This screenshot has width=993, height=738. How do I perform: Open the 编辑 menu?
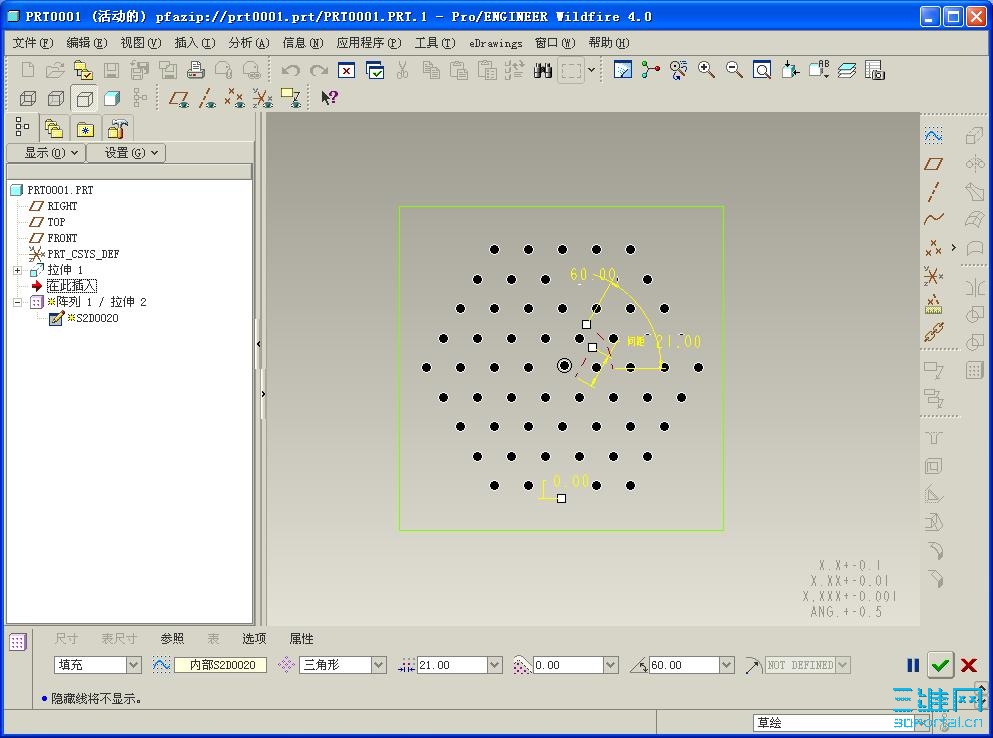tap(87, 42)
